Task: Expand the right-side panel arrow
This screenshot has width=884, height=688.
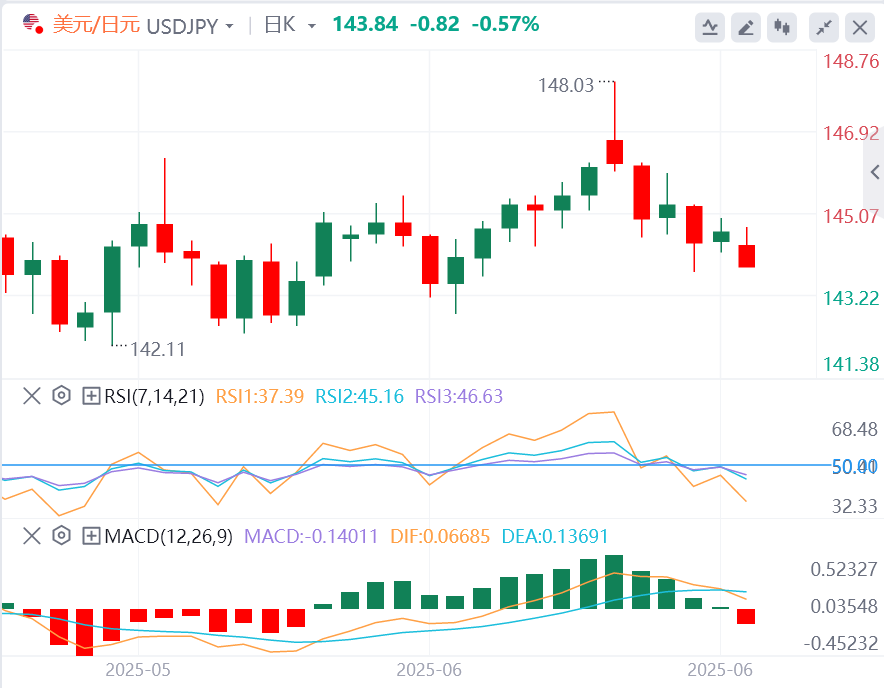Action: 876,171
